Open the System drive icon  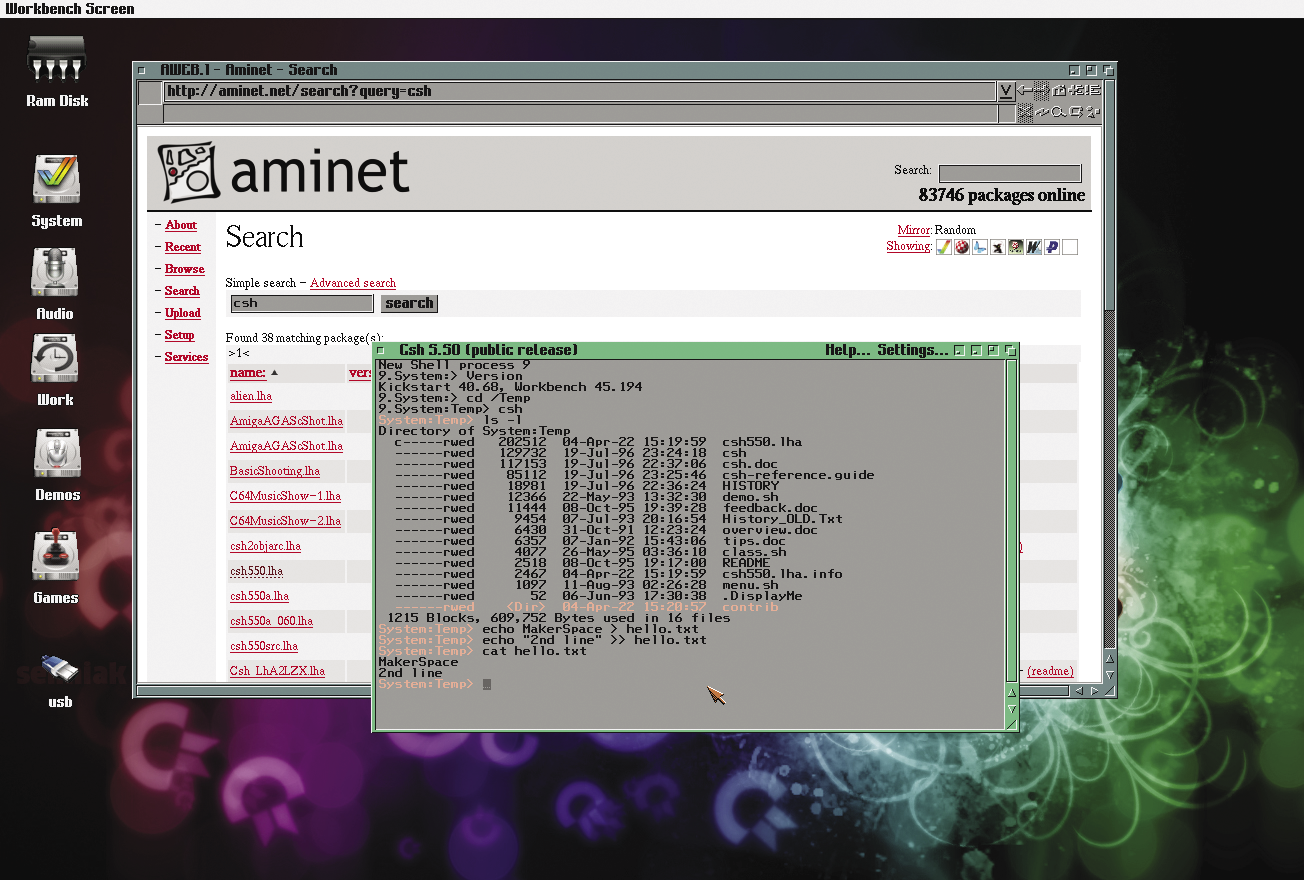[56, 190]
